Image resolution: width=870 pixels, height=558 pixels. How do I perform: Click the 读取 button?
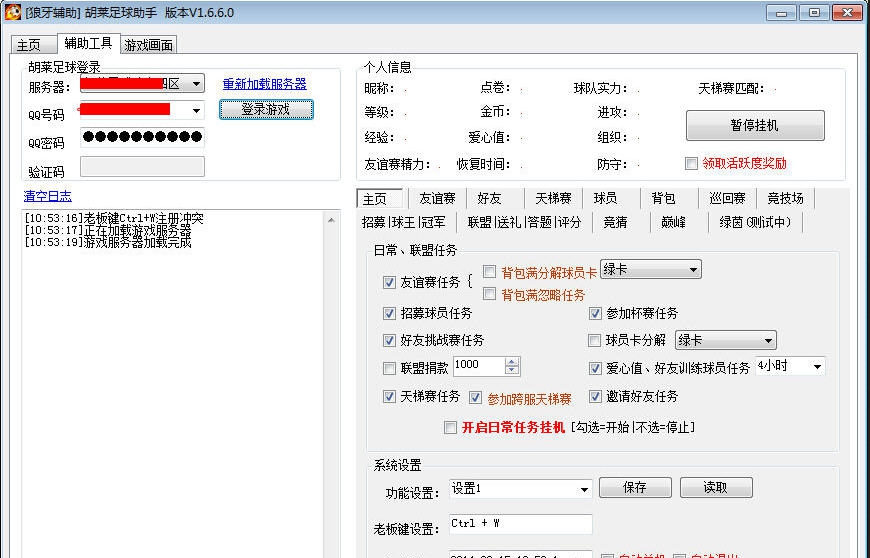click(716, 488)
